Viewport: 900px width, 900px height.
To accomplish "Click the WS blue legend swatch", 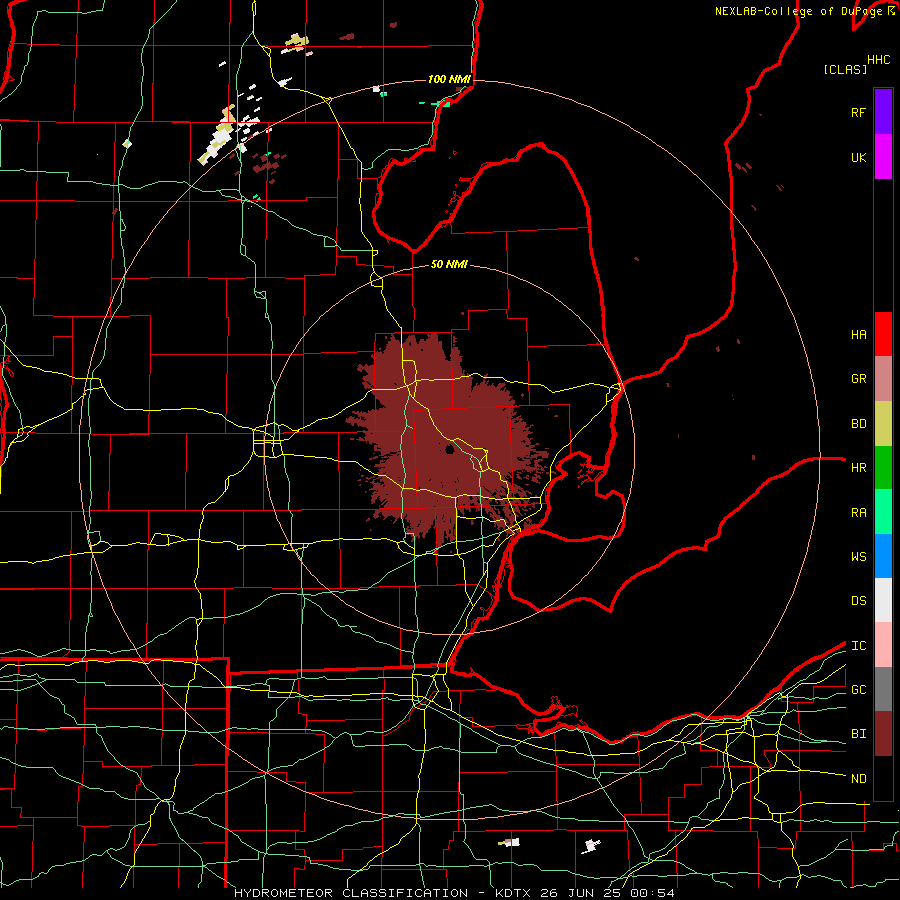I will pos(883,556).
